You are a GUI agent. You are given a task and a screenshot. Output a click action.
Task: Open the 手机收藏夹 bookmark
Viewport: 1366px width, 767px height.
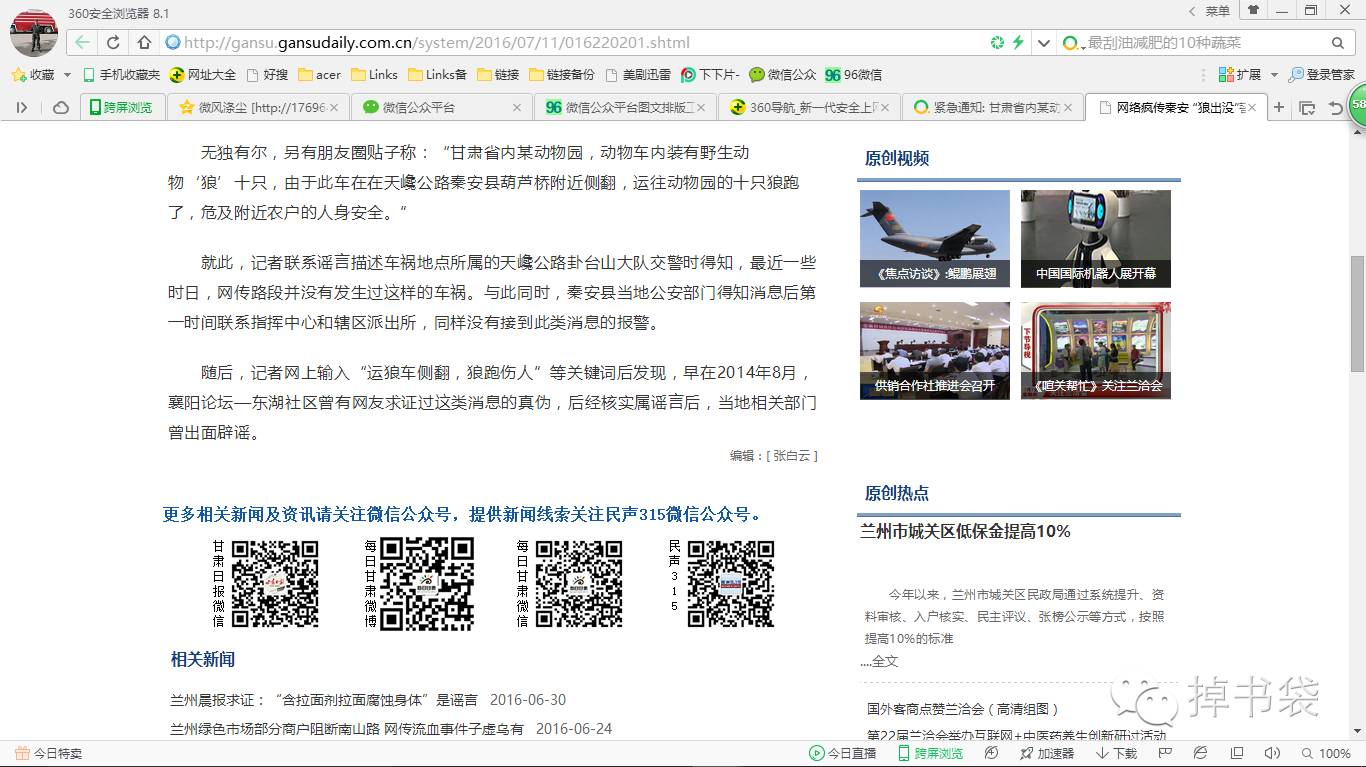(121, 75)
